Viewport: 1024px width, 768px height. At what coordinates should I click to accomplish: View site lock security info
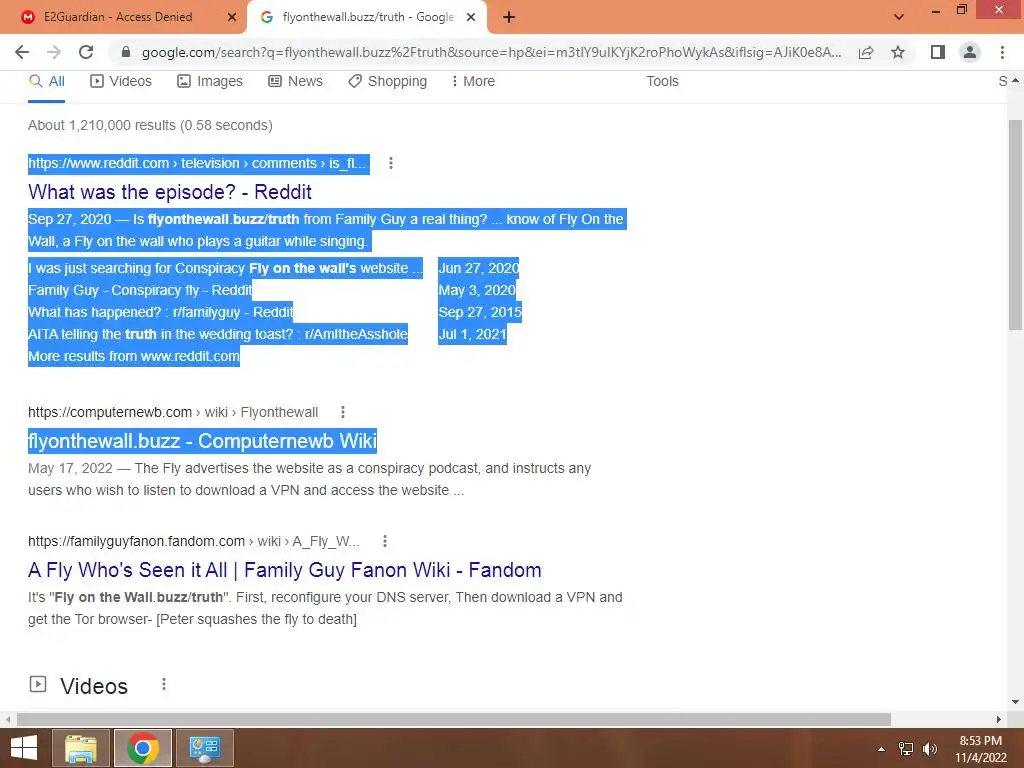(126, 52)
